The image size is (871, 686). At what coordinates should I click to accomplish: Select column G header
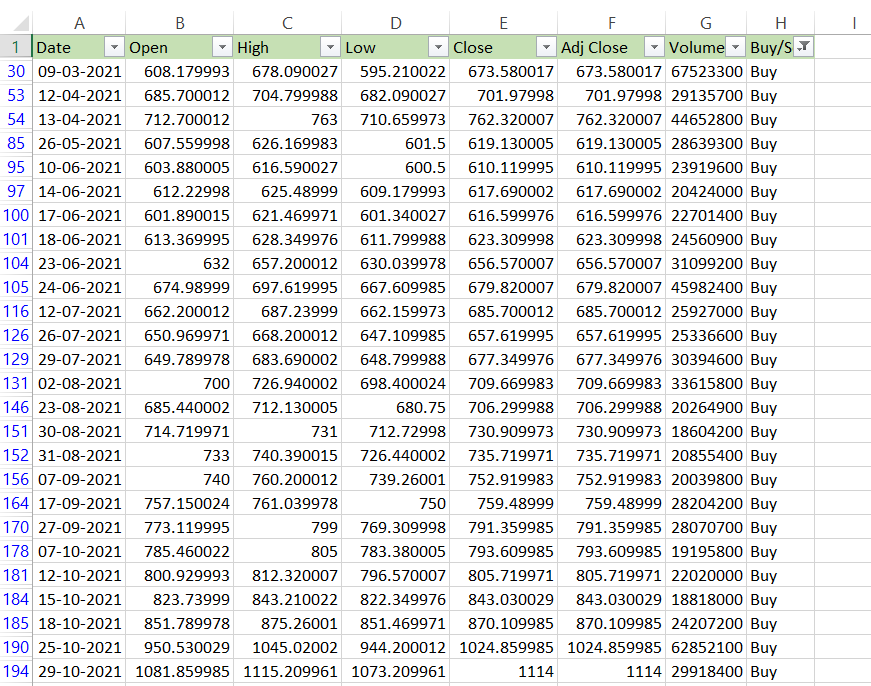coord(706,22)
